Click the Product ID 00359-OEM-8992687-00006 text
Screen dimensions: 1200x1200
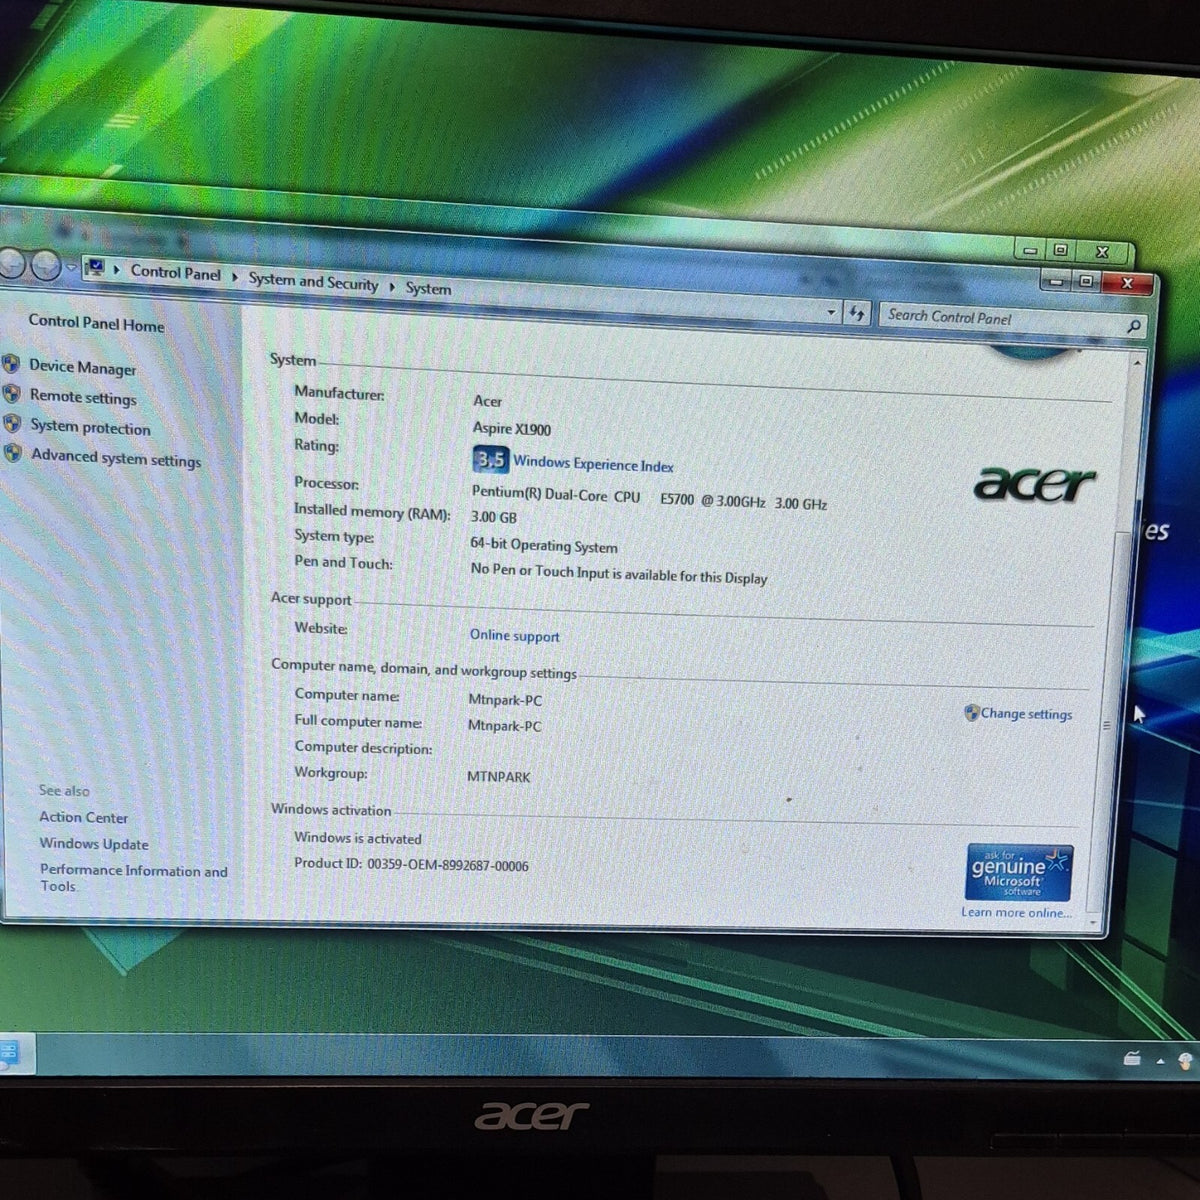[x=411, y=864]
